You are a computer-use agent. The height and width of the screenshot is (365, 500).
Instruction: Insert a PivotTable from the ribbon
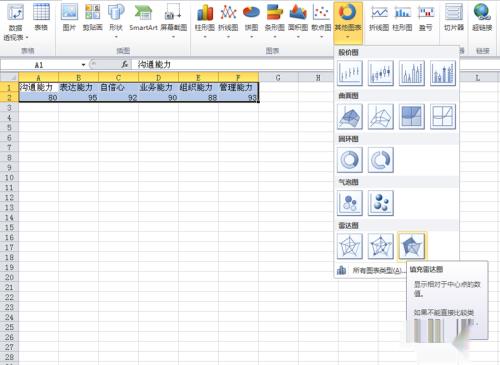(x=15, y=23)
